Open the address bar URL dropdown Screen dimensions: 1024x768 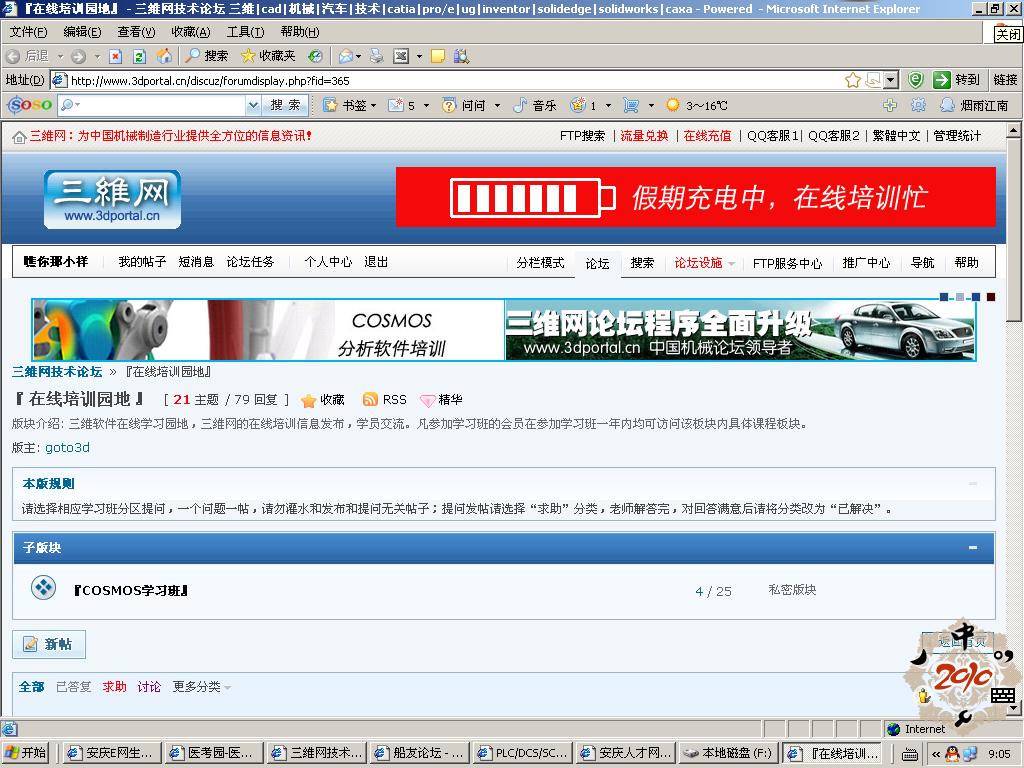coord(891,80)
